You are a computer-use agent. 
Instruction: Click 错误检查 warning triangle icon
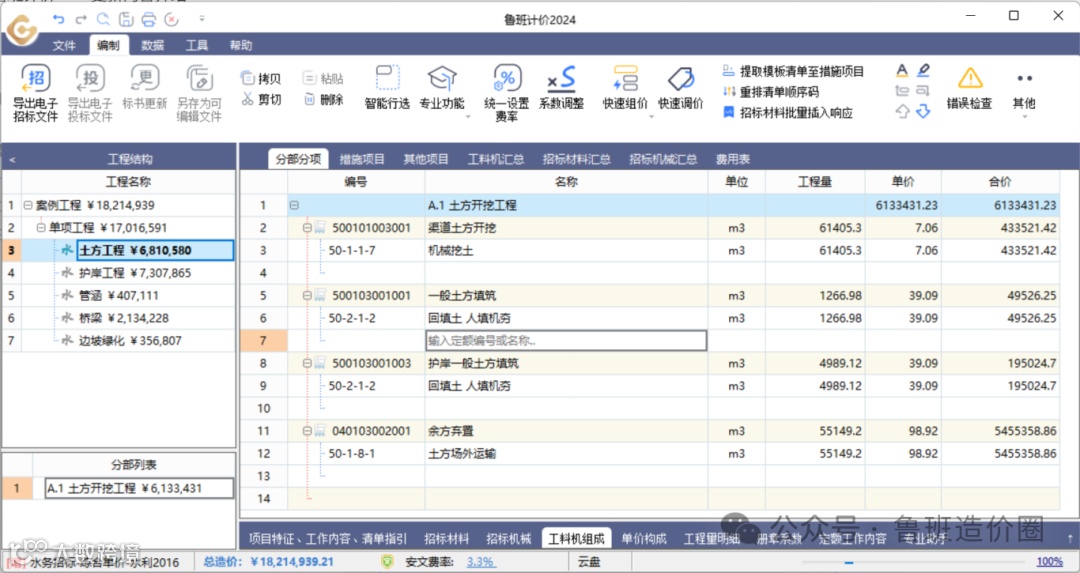tap(970, 77)
